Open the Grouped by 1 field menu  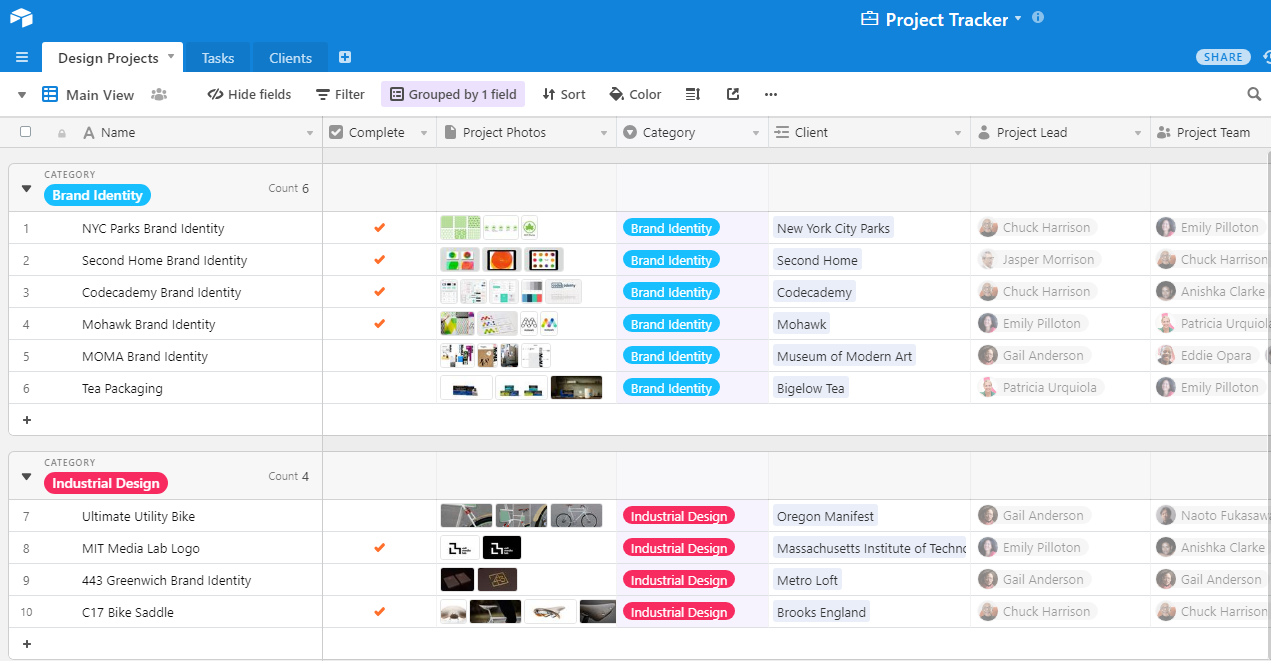click(x=453, y=94)
